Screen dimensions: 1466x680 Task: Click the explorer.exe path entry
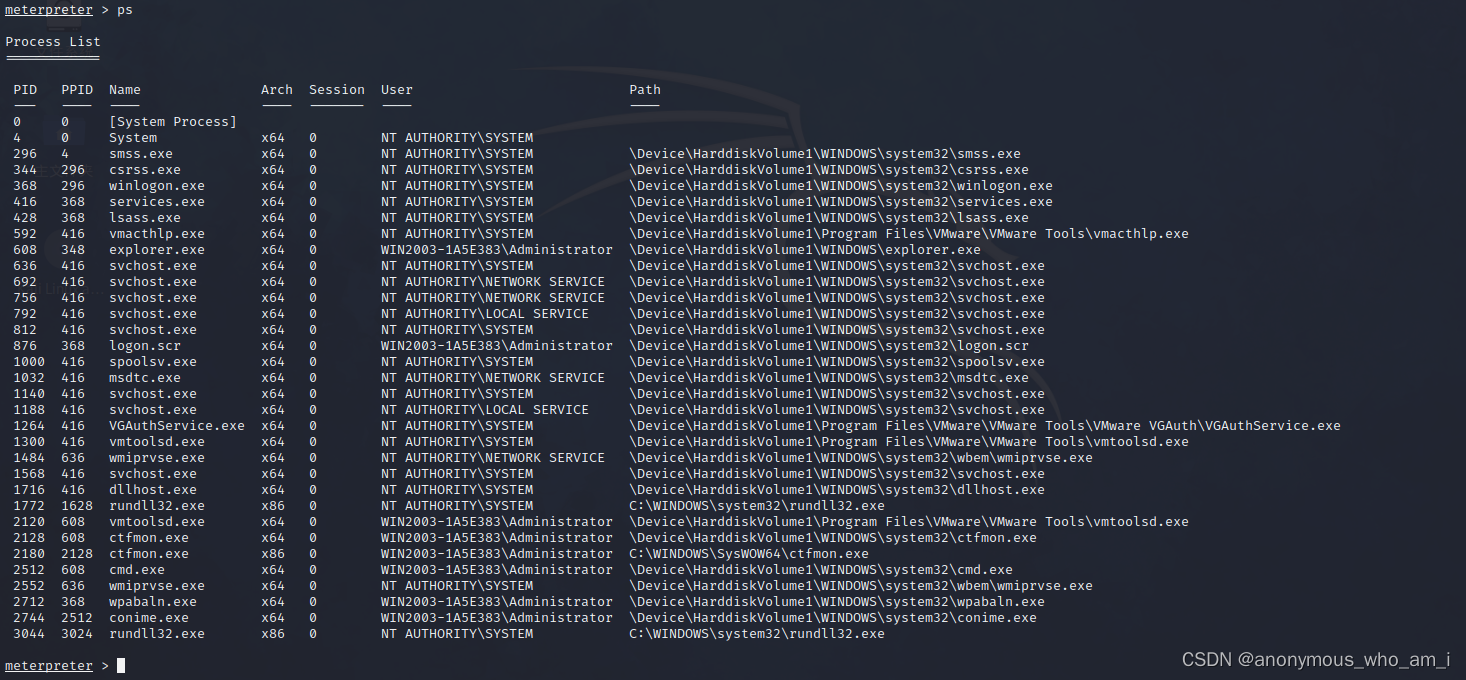(805, 250)
